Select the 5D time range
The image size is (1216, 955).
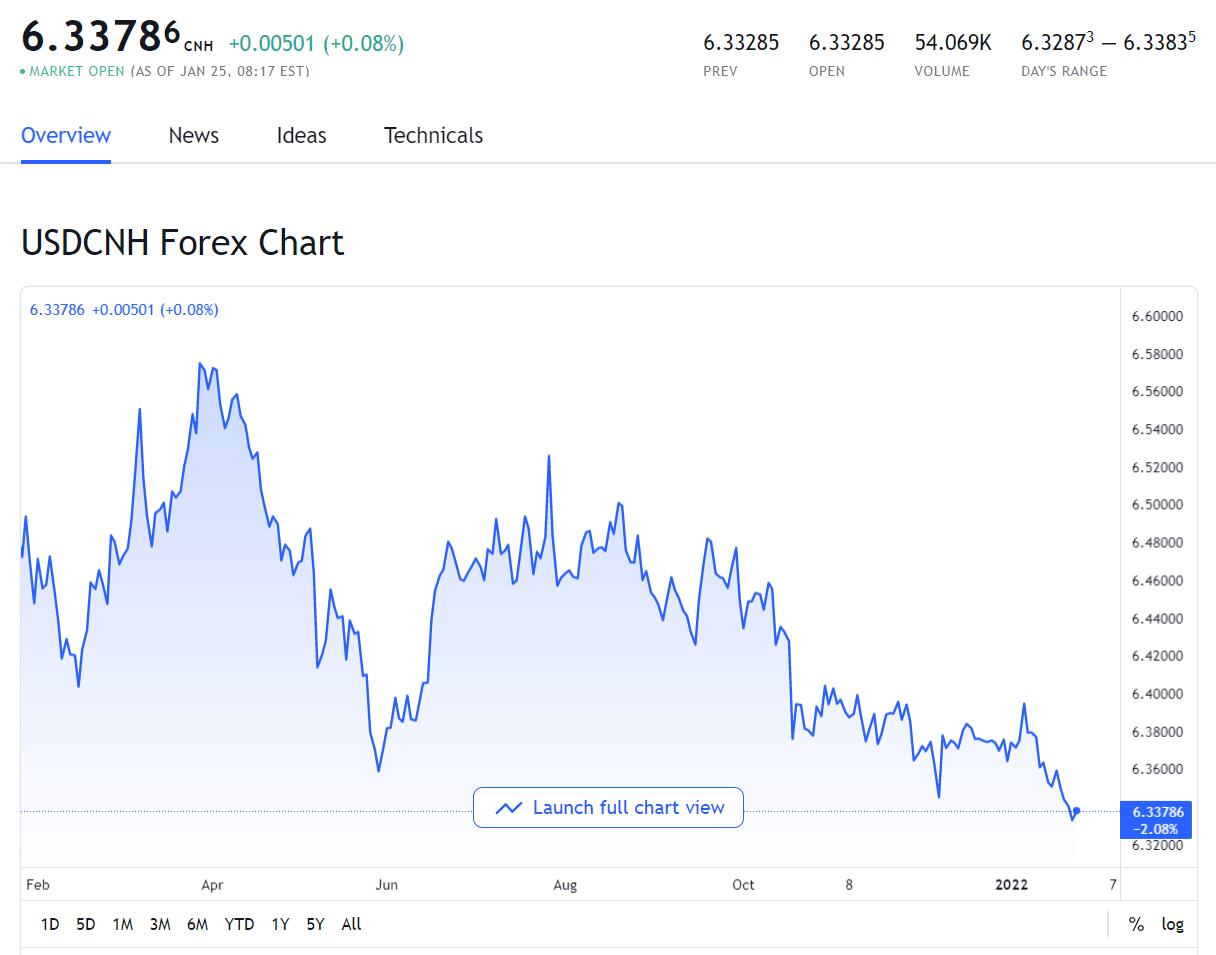(86, 924)
